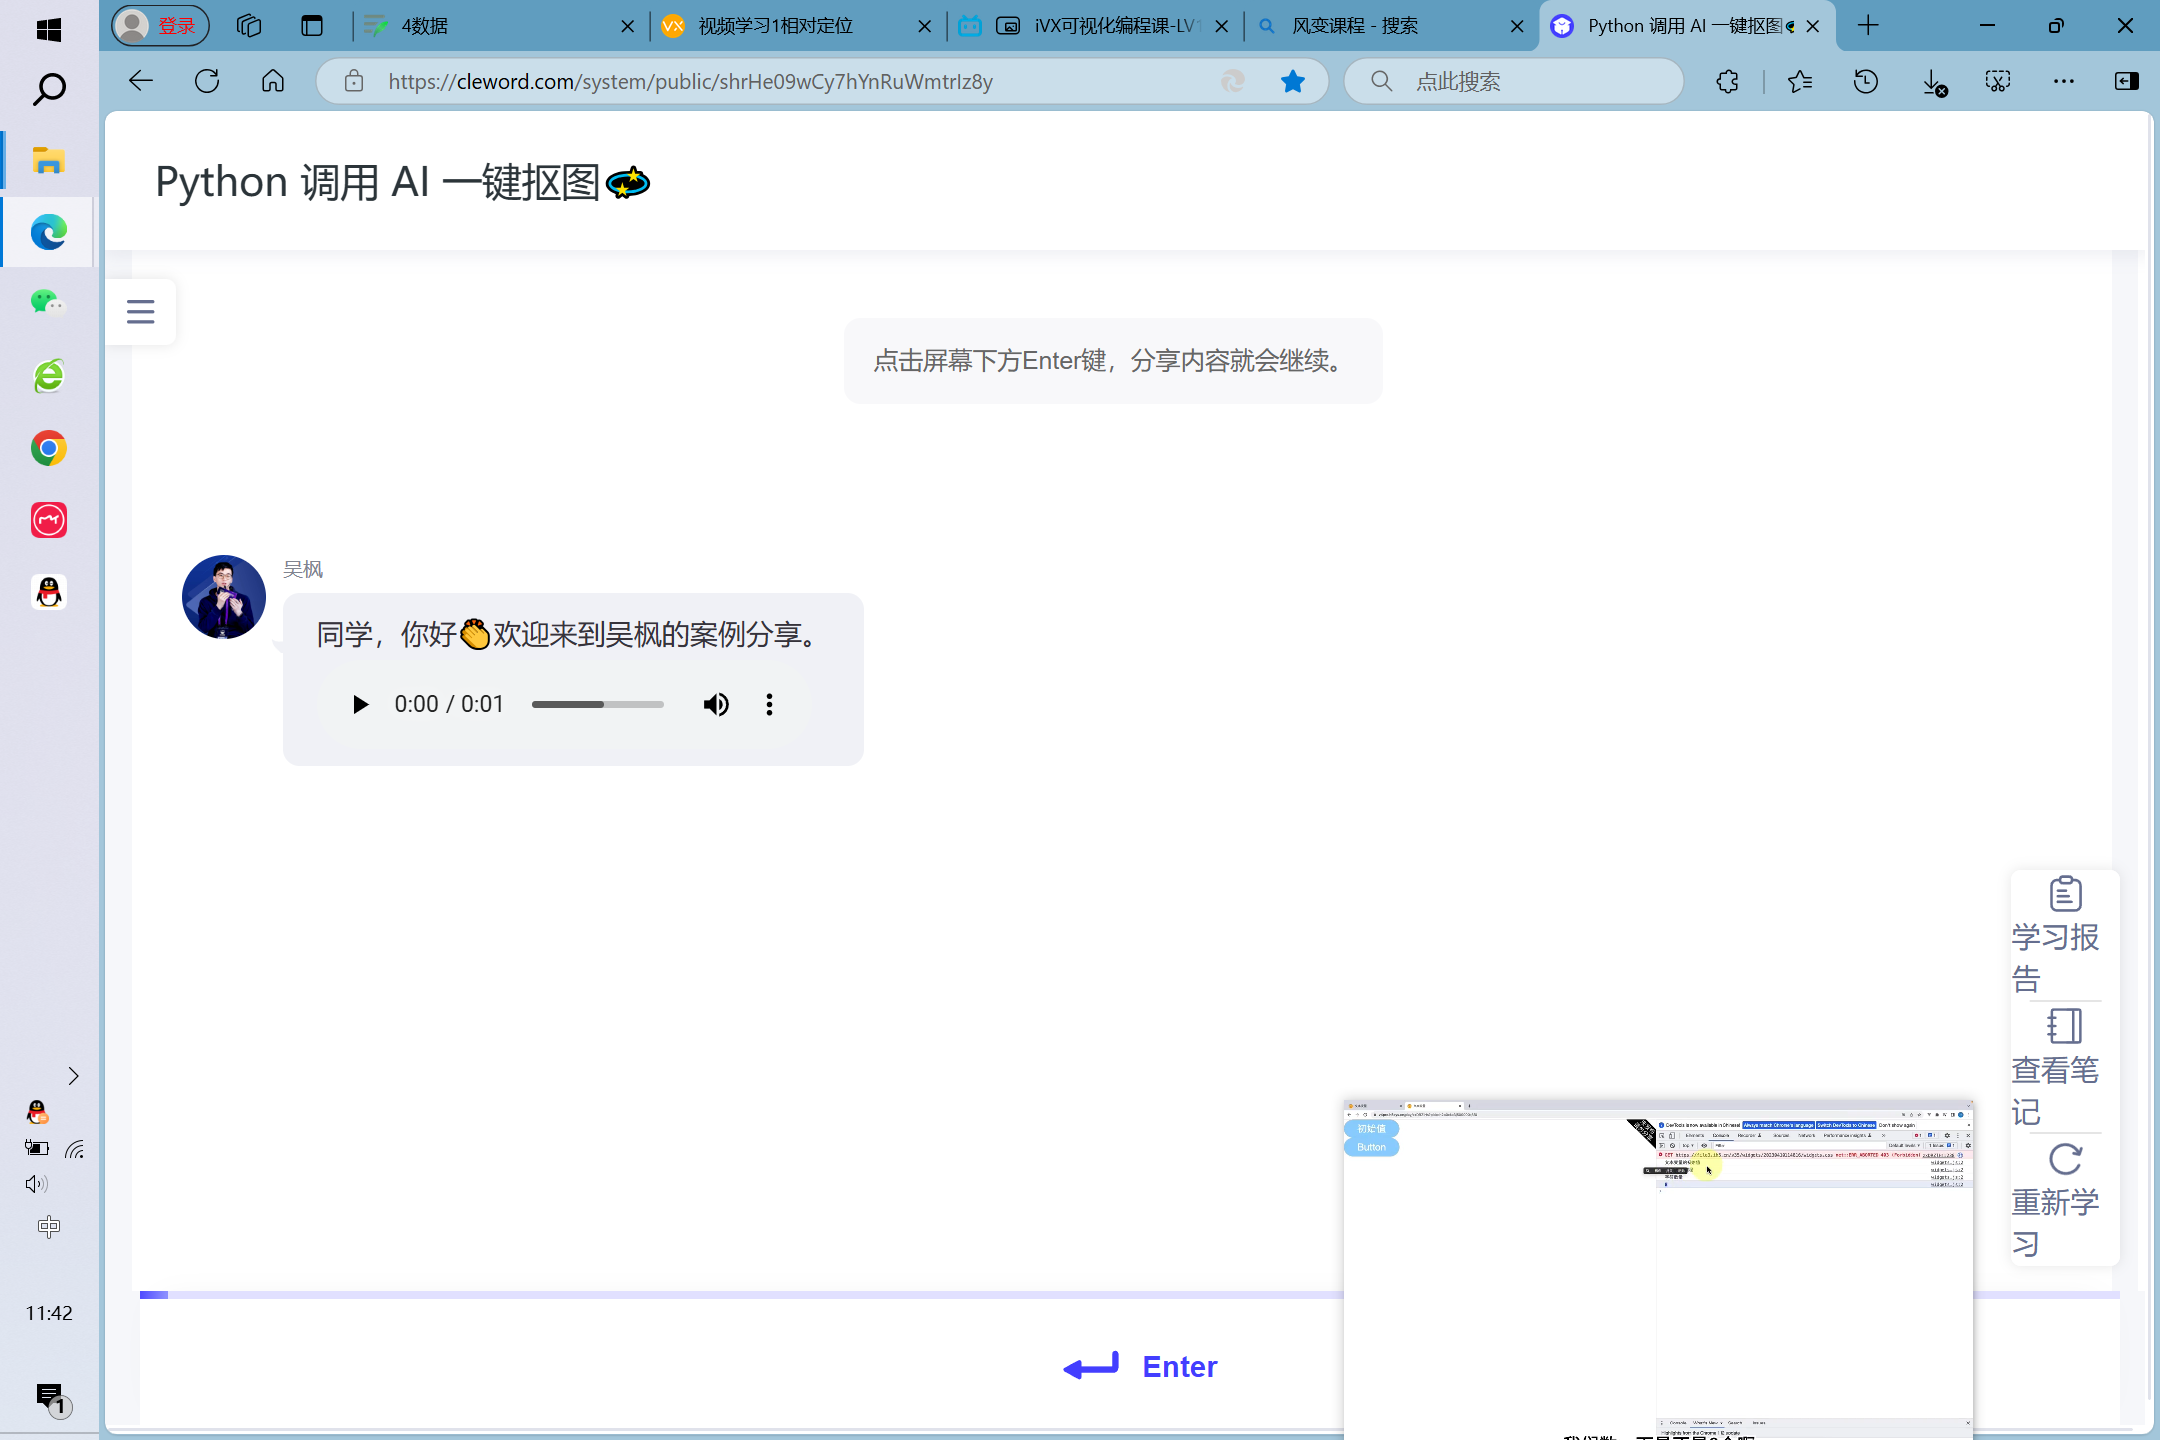Open the Windows Start menu
Image resolution: width=2160 pixels, height=1440 pixels.
coord(48,29)
